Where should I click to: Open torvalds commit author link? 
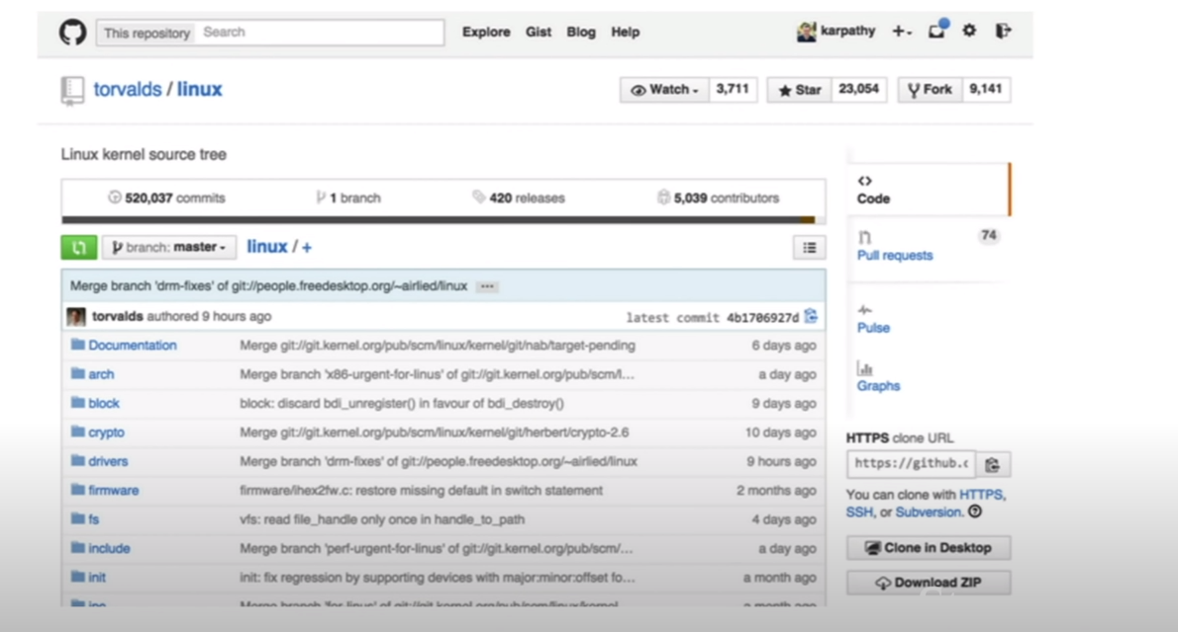[x=117, y=316]
